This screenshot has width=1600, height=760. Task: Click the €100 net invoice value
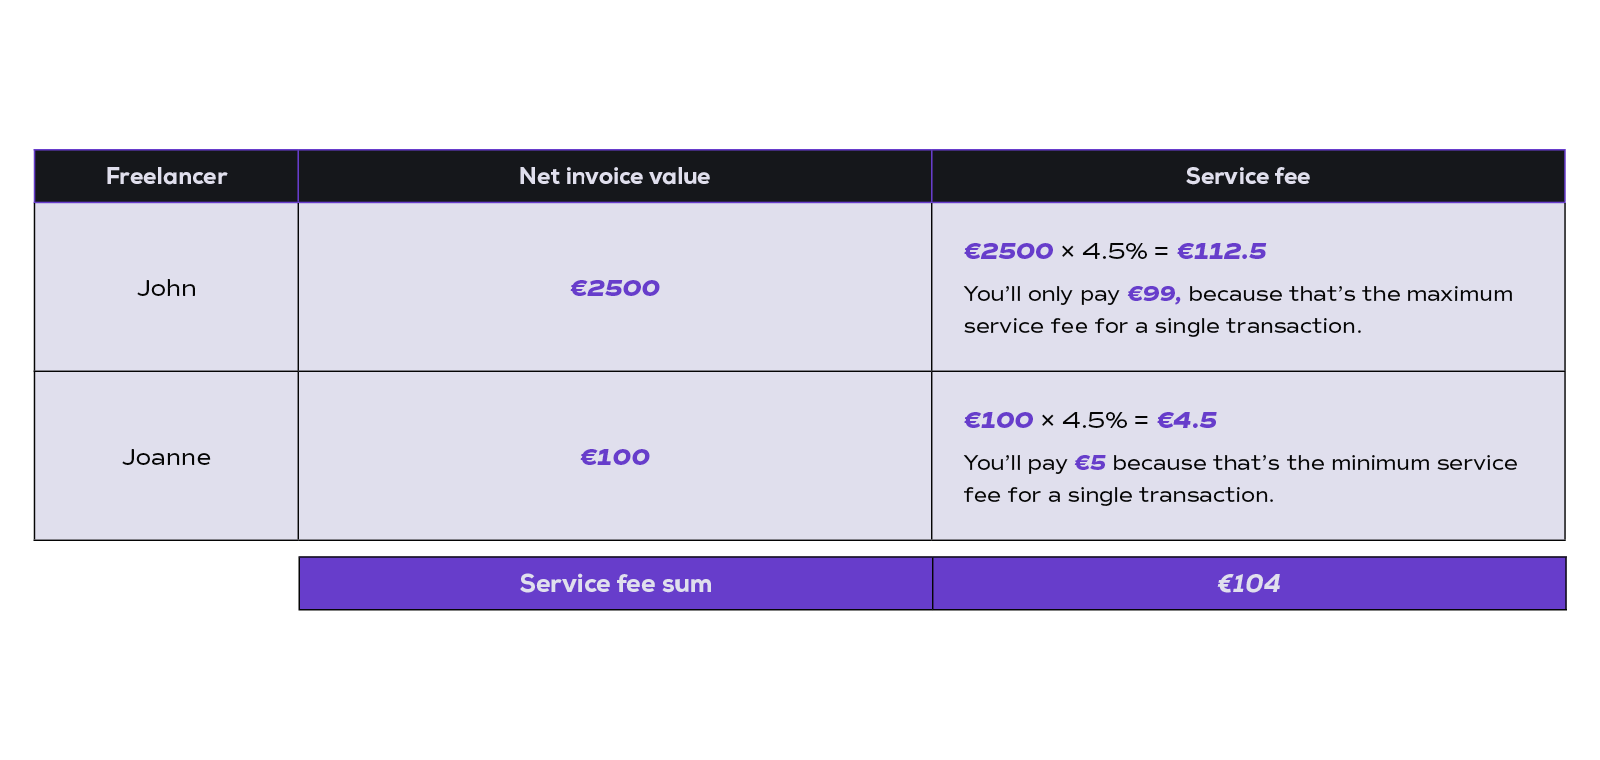pyautogui.click(x=615, y=457)
